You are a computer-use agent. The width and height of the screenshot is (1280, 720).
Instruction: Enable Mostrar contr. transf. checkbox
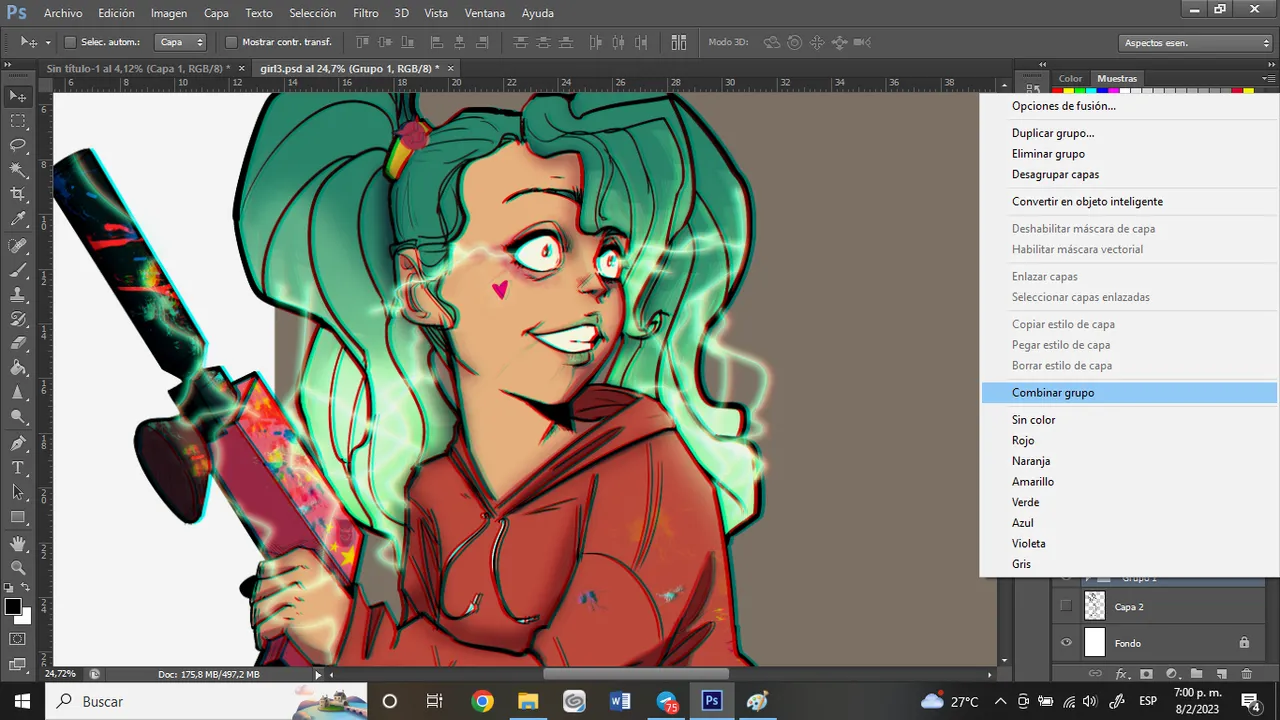[x=231, y=42]
